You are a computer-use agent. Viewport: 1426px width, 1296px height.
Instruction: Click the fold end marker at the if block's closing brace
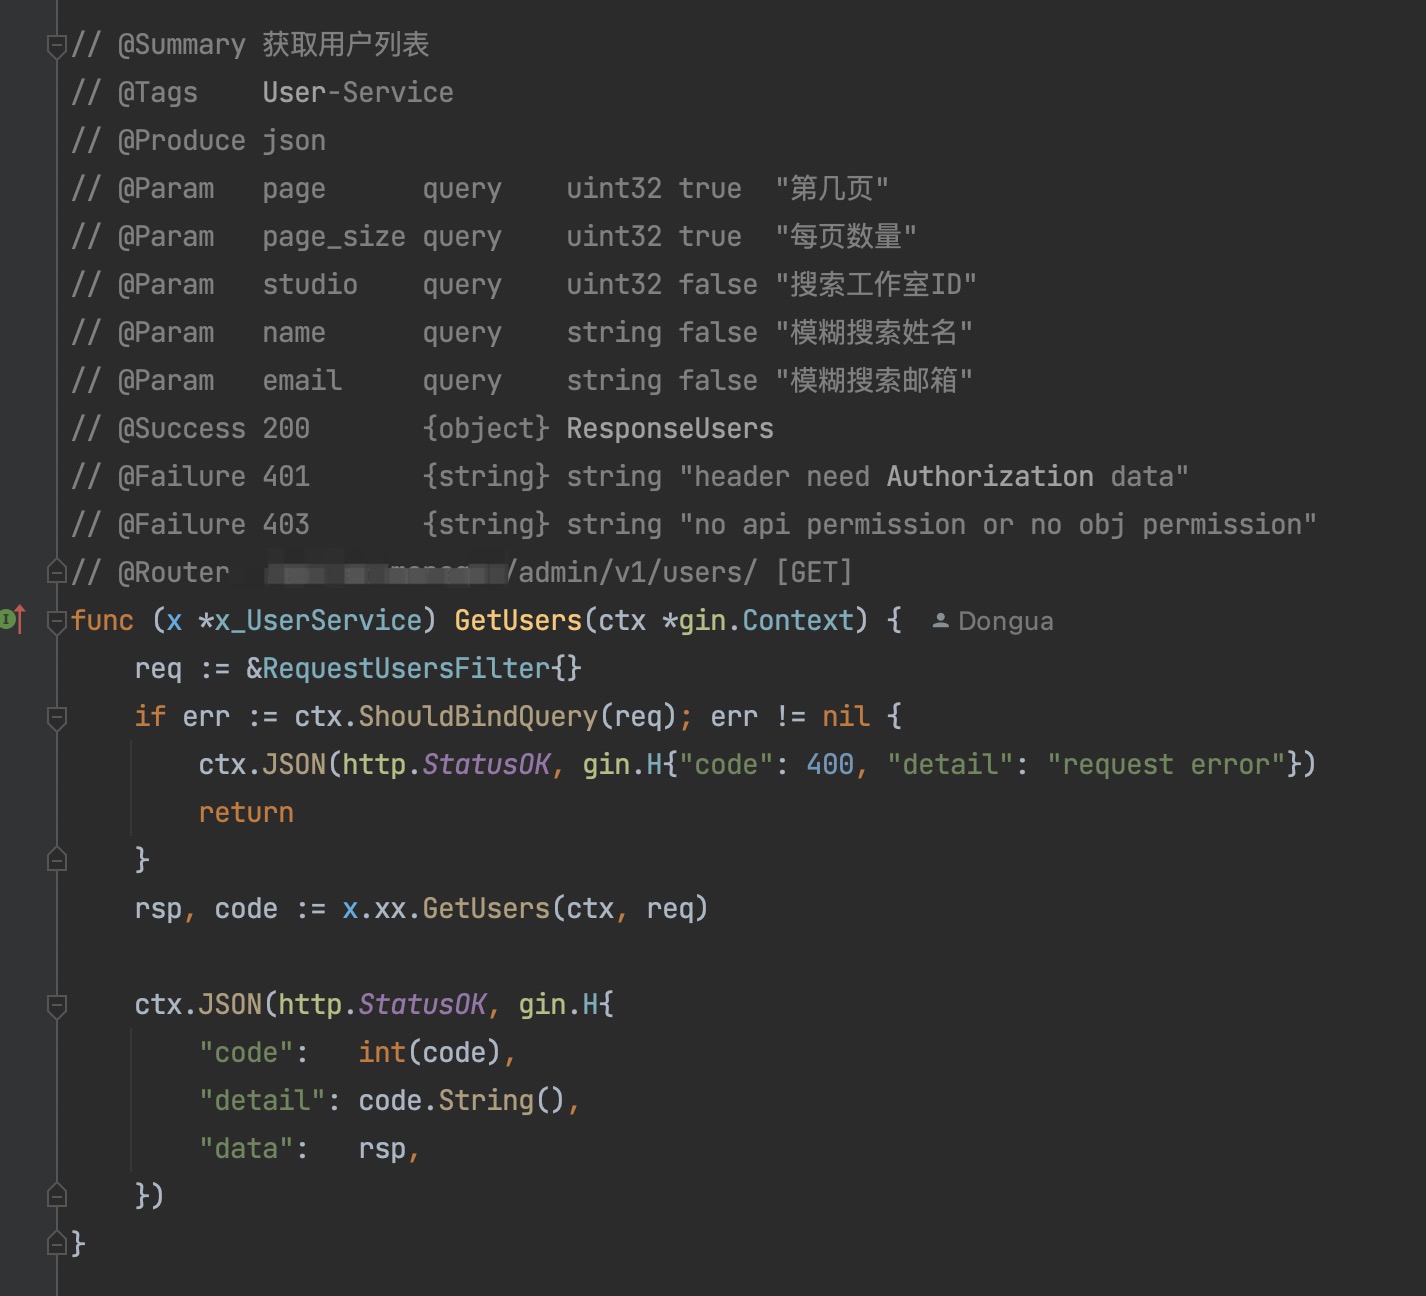57,860
